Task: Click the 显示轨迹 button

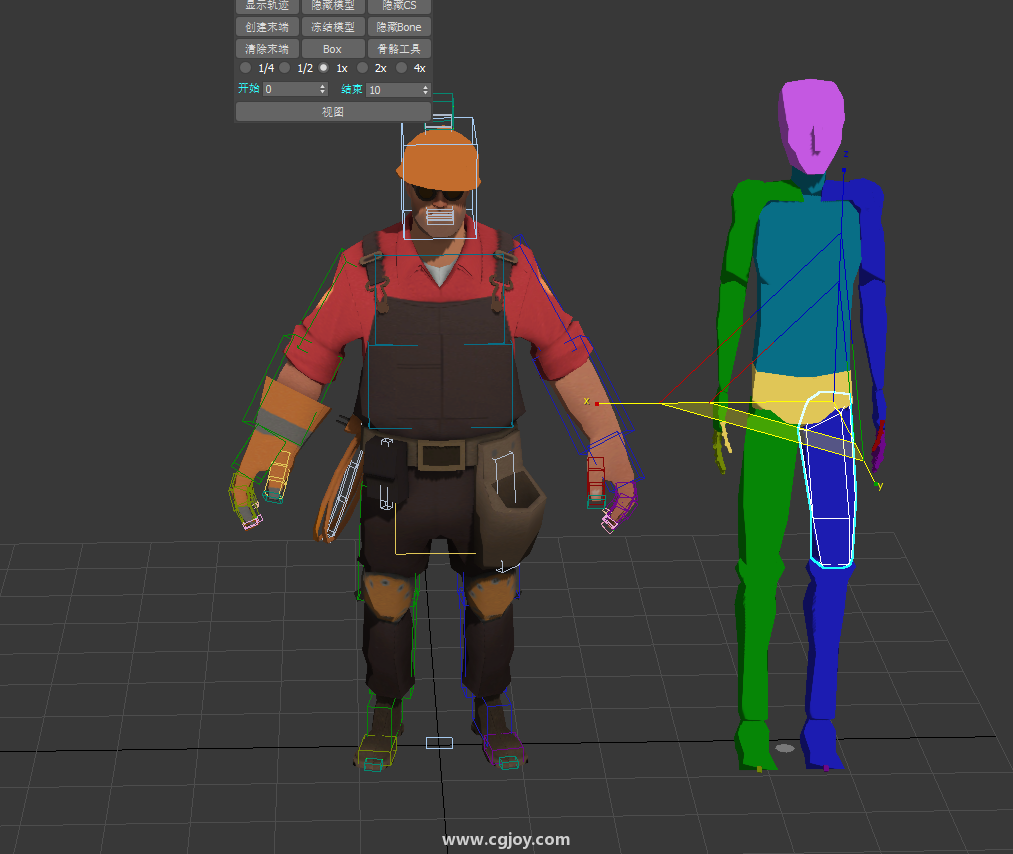Action: [267, 6]
